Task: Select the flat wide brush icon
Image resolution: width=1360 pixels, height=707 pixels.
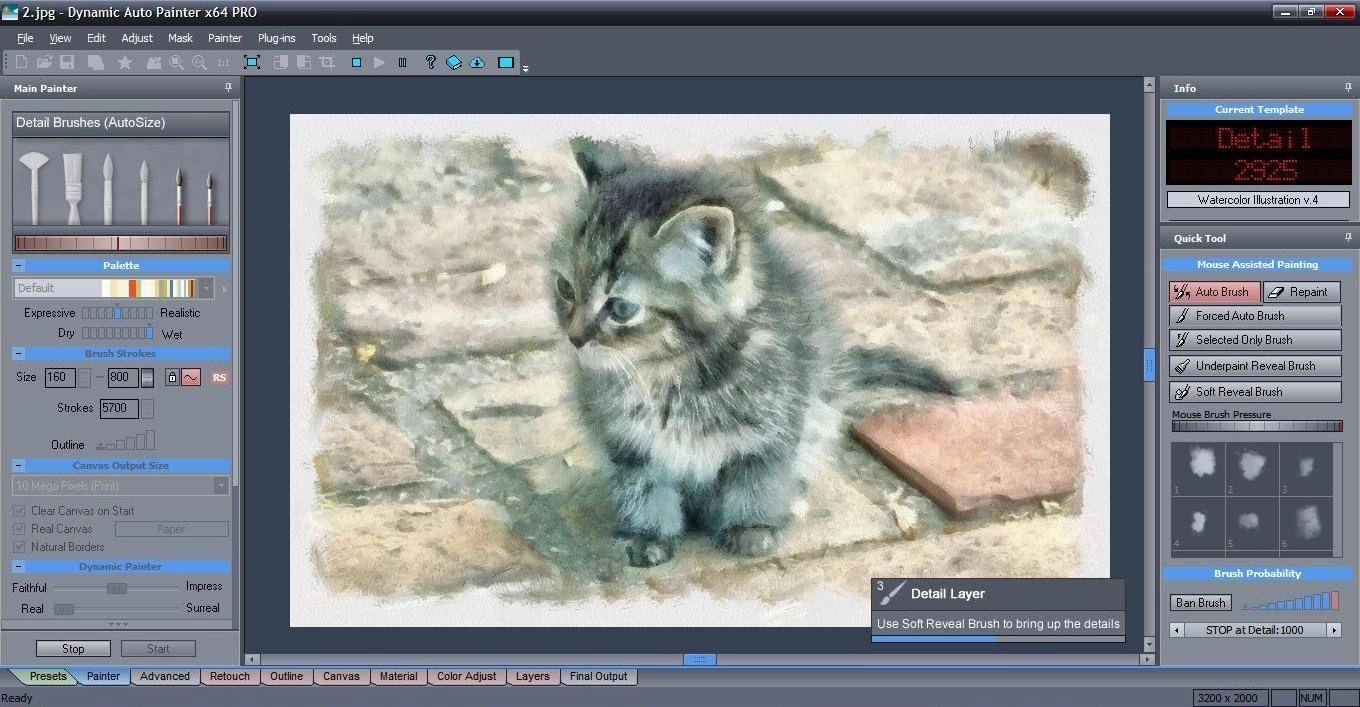Action: tap(73, 188)
